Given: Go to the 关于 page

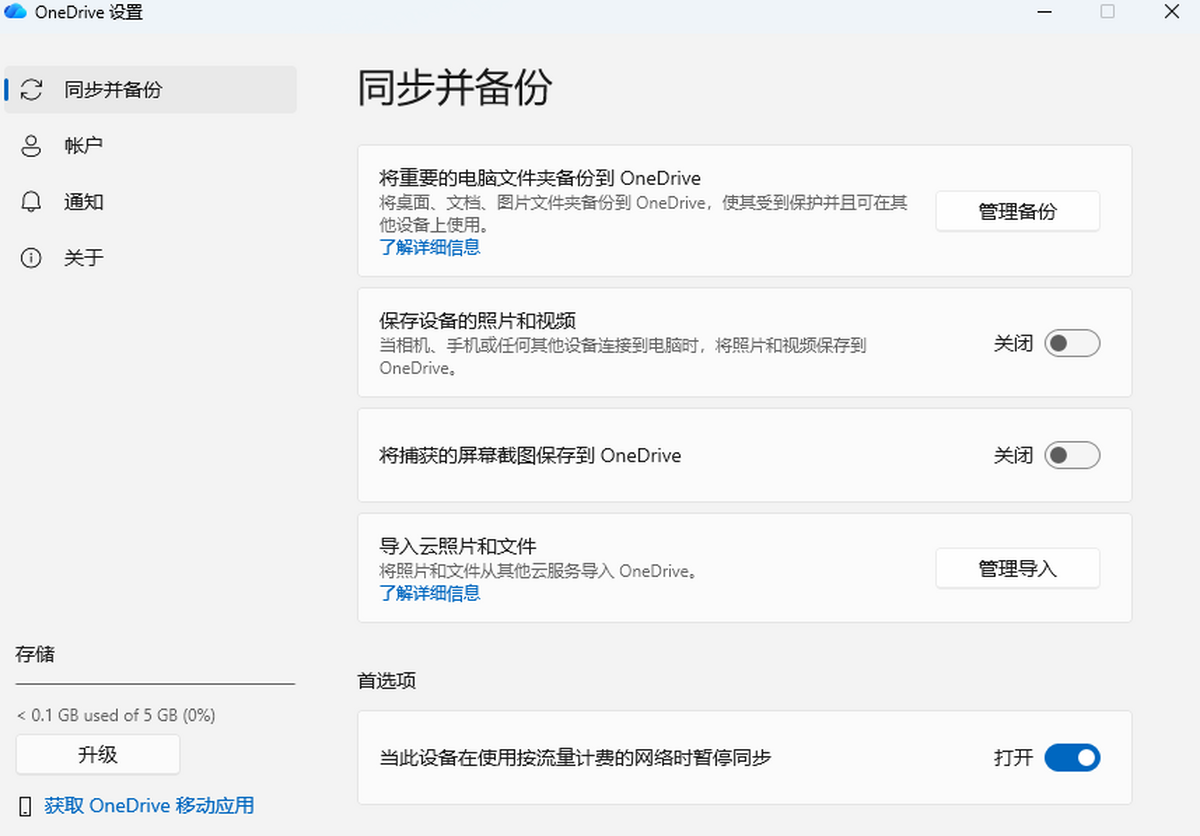Looking at the screenshot, I should coord(150,258).
